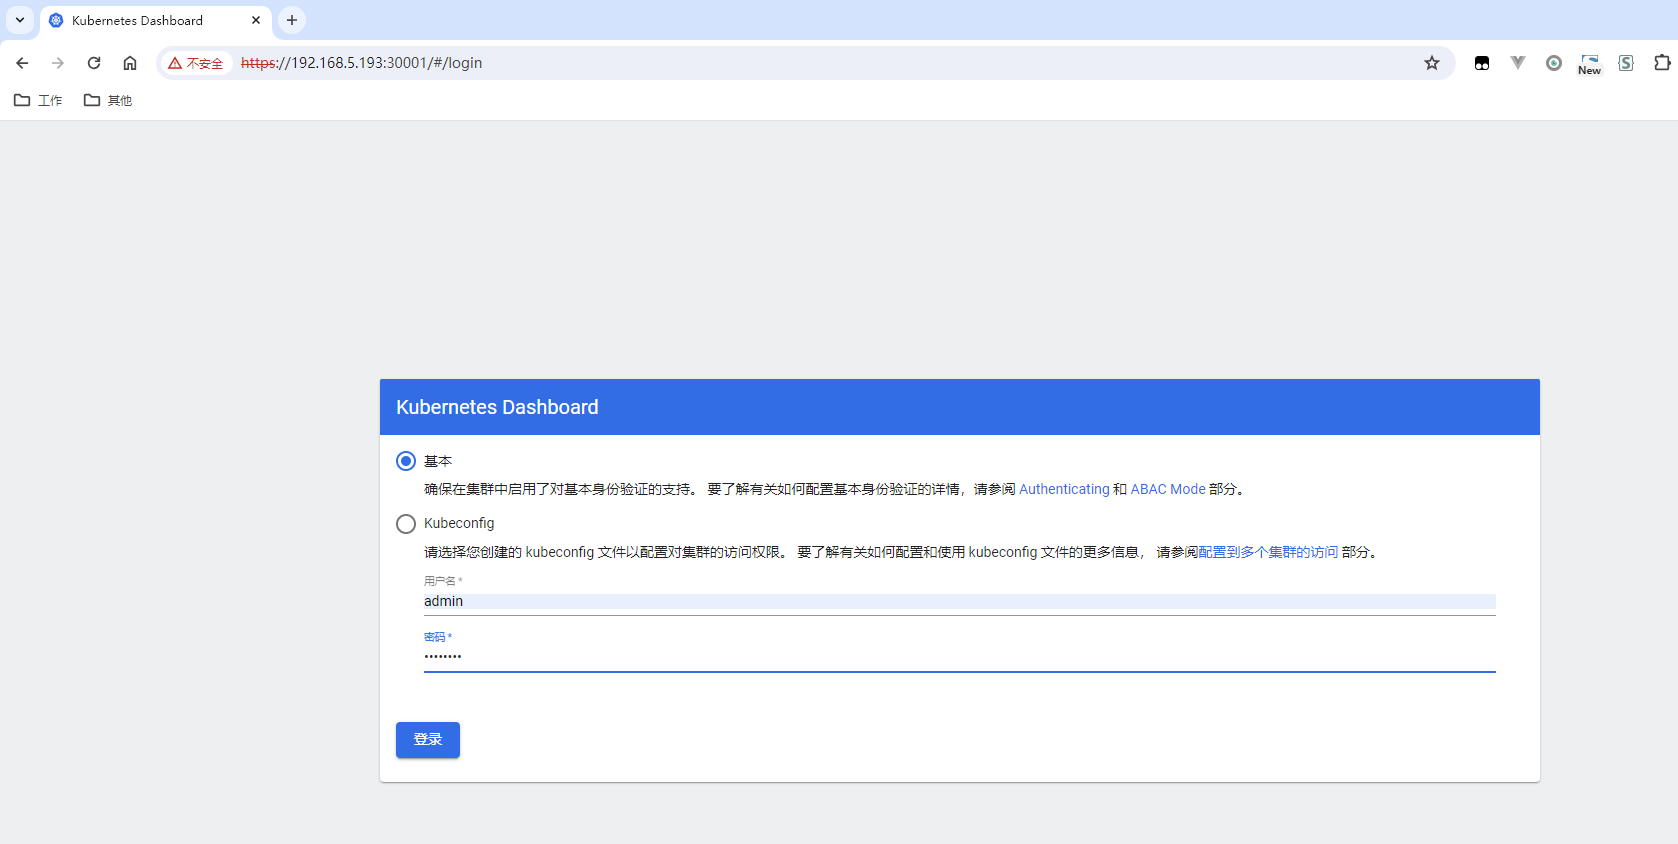Screen dimensions: 1678x844
Task: Open the Authenticating documentation link
Action: click(x=1064, y=489)
